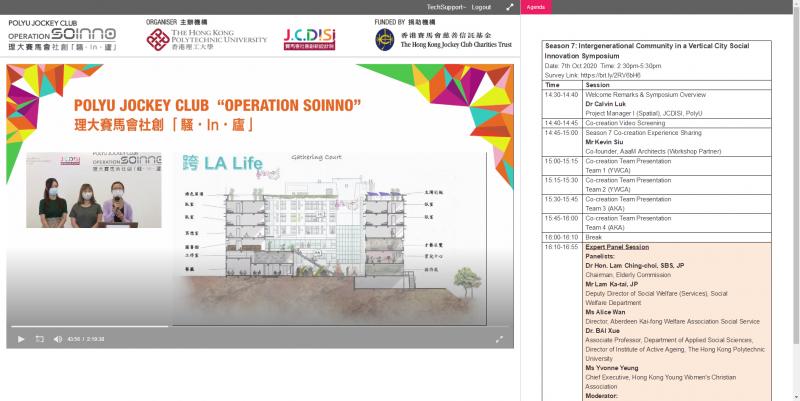Click the LA Life building section drawing
Screen dimensions: 800x401
pyautogui.click(x=329, y=238)
